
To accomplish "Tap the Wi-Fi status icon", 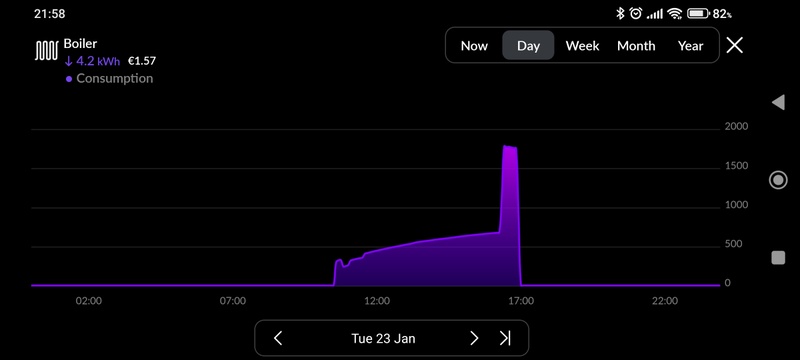I will 675,14.
